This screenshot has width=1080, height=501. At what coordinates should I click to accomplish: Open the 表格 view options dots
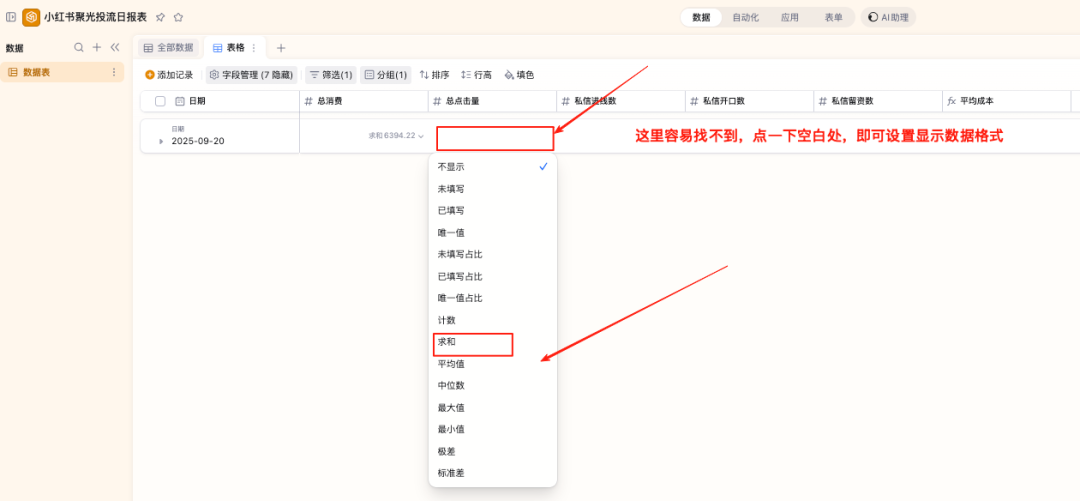(x=253, y=48)
